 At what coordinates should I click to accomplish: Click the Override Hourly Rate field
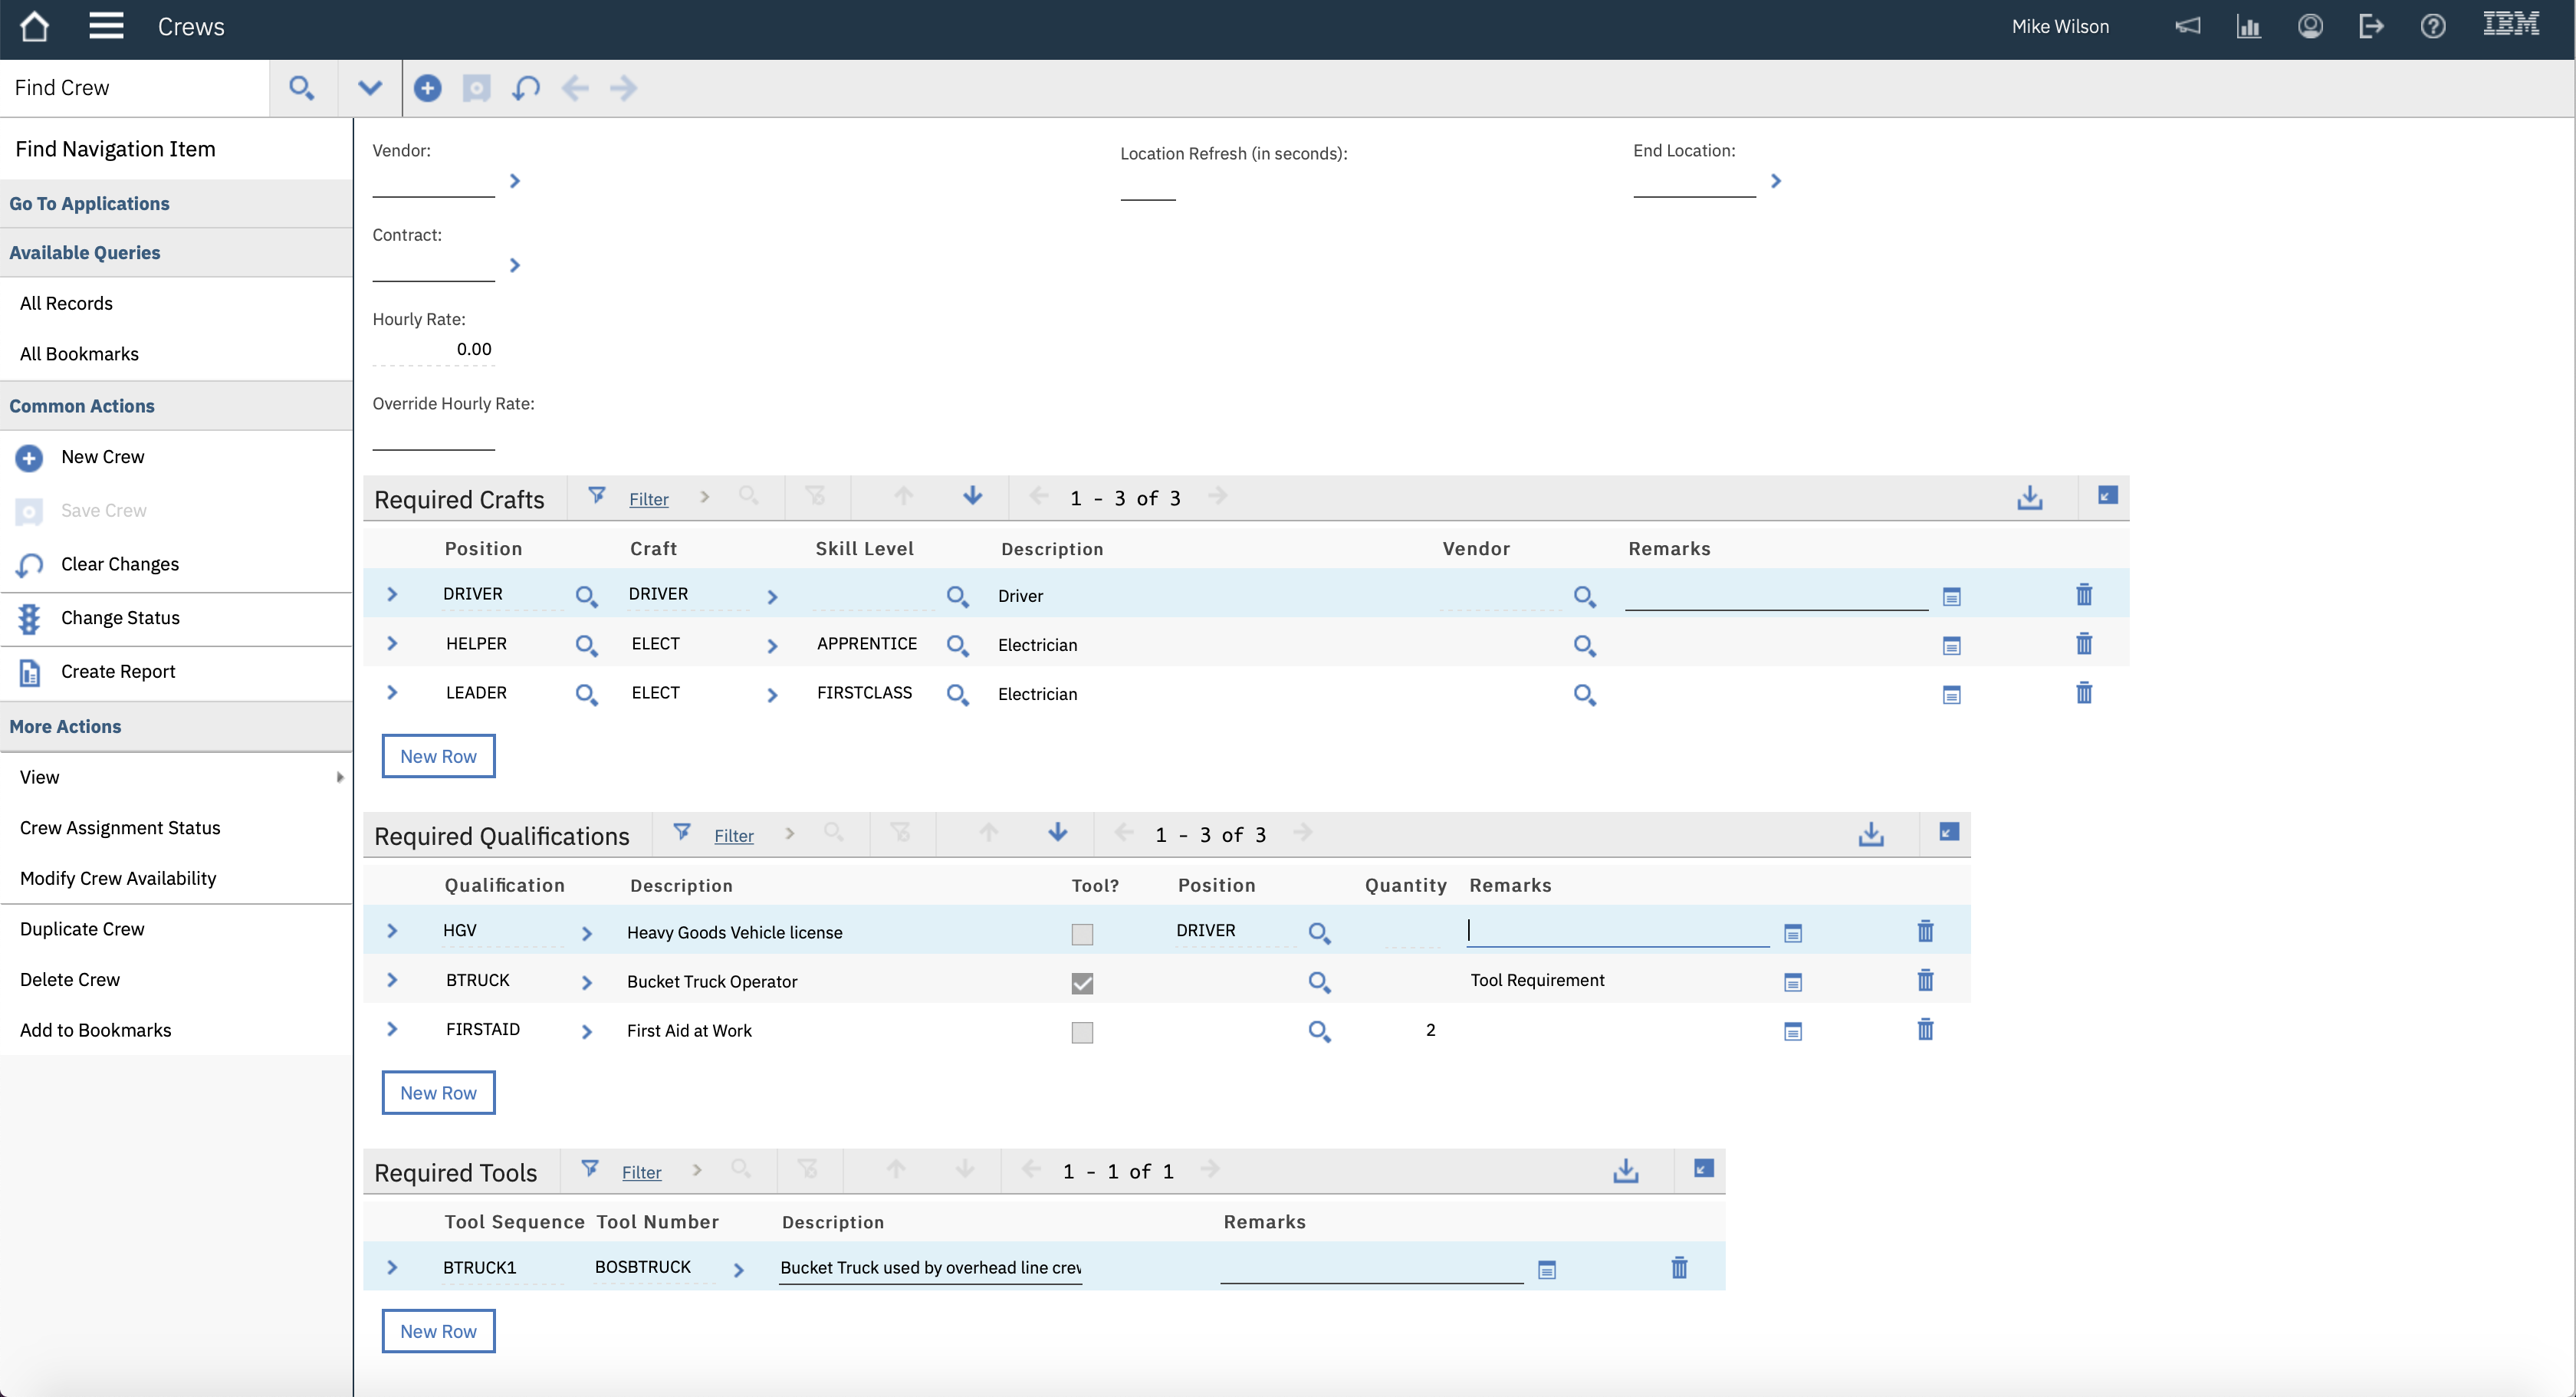433,436
